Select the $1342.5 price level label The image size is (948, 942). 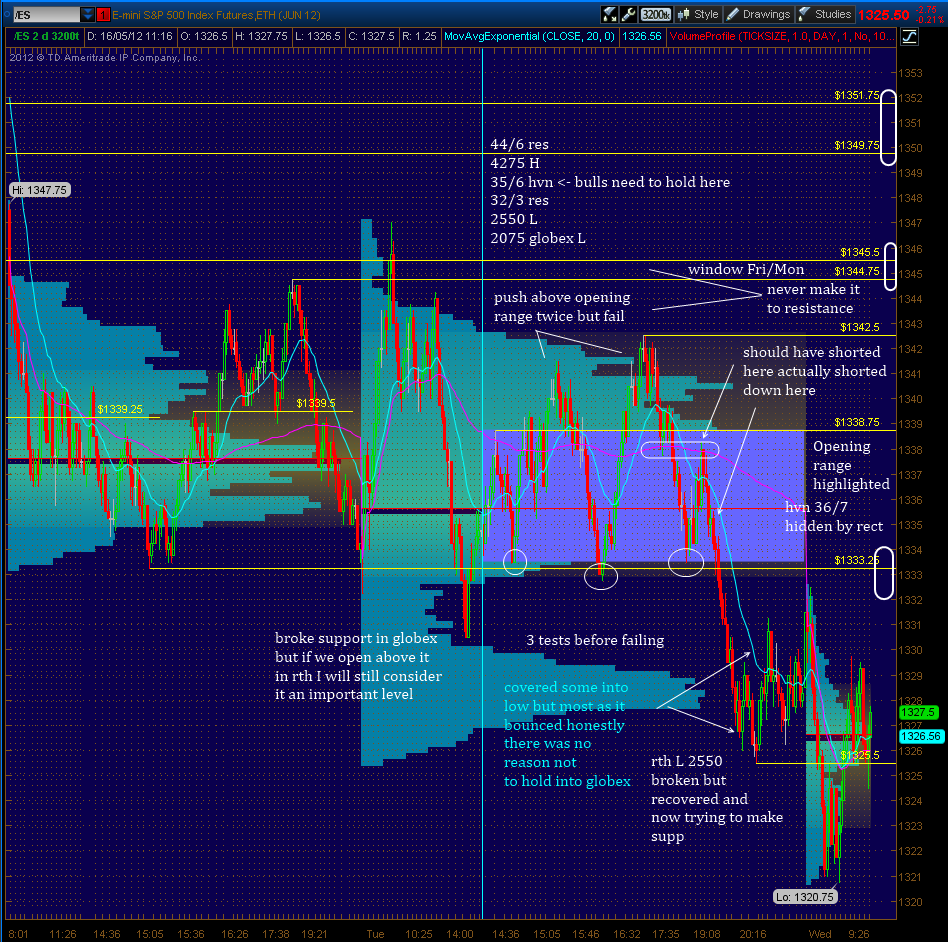(860, 327)
